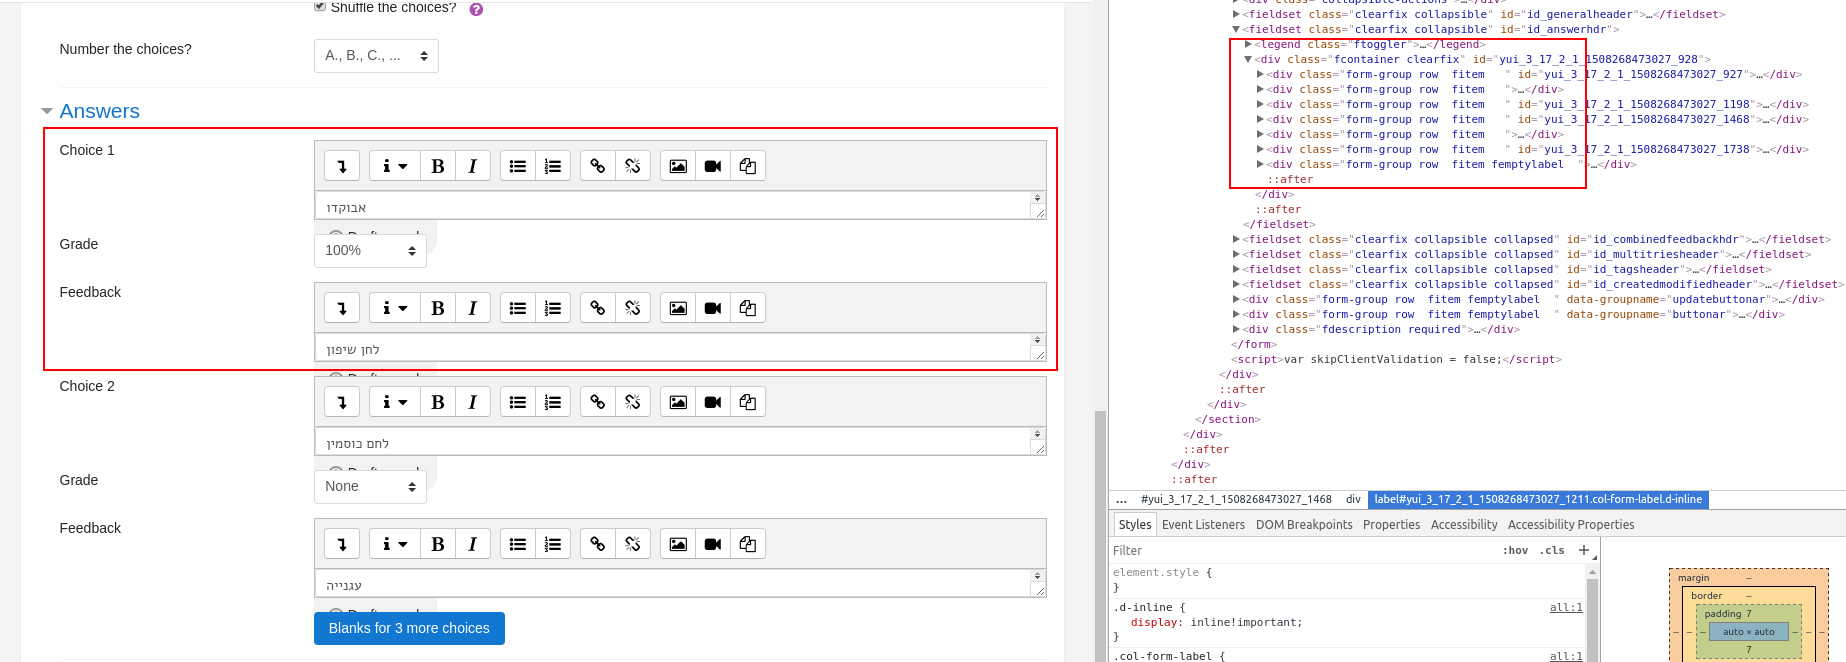Expand id_multitriesheader fieldset node

coord(1236,254)
